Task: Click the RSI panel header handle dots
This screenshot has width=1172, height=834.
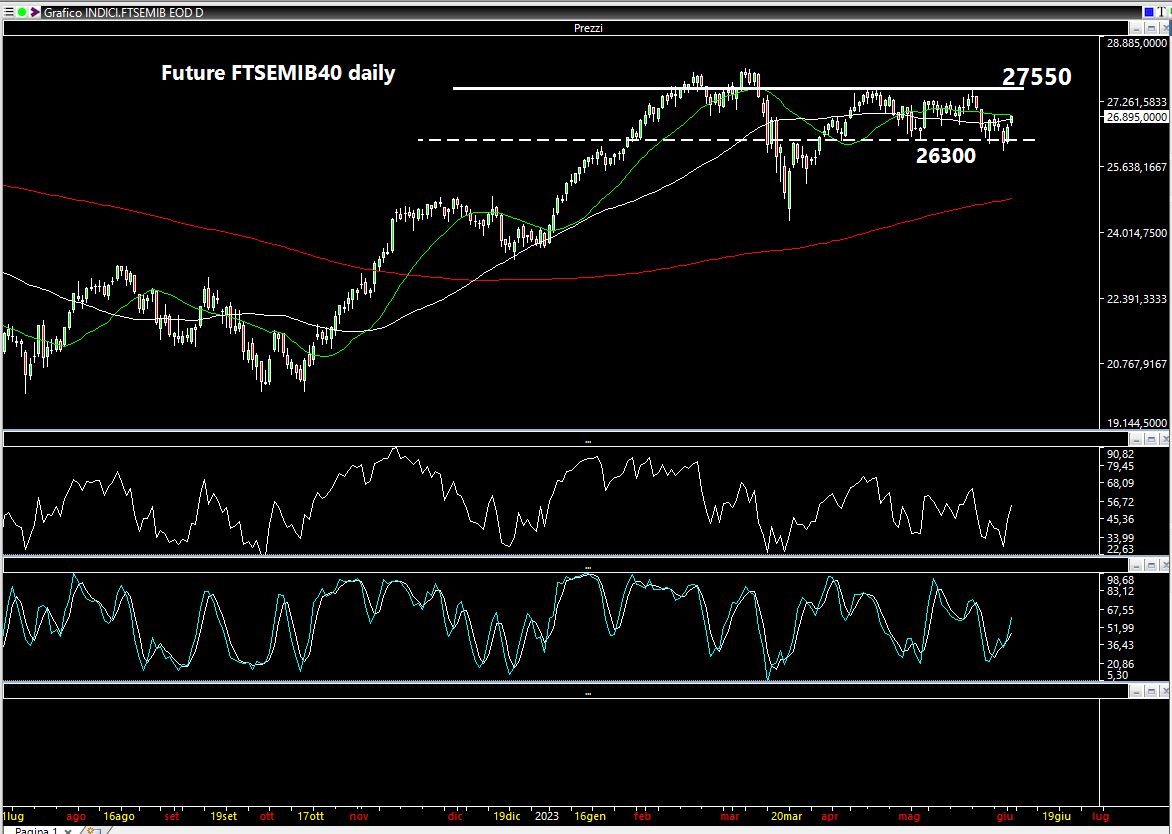Action: [588, 441]
